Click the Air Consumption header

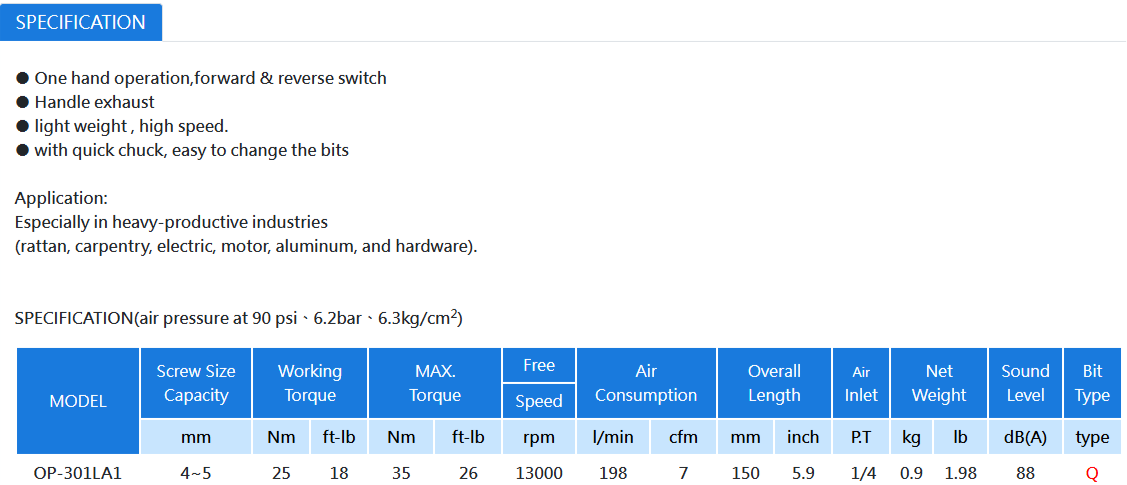click(x=646, y=383)
